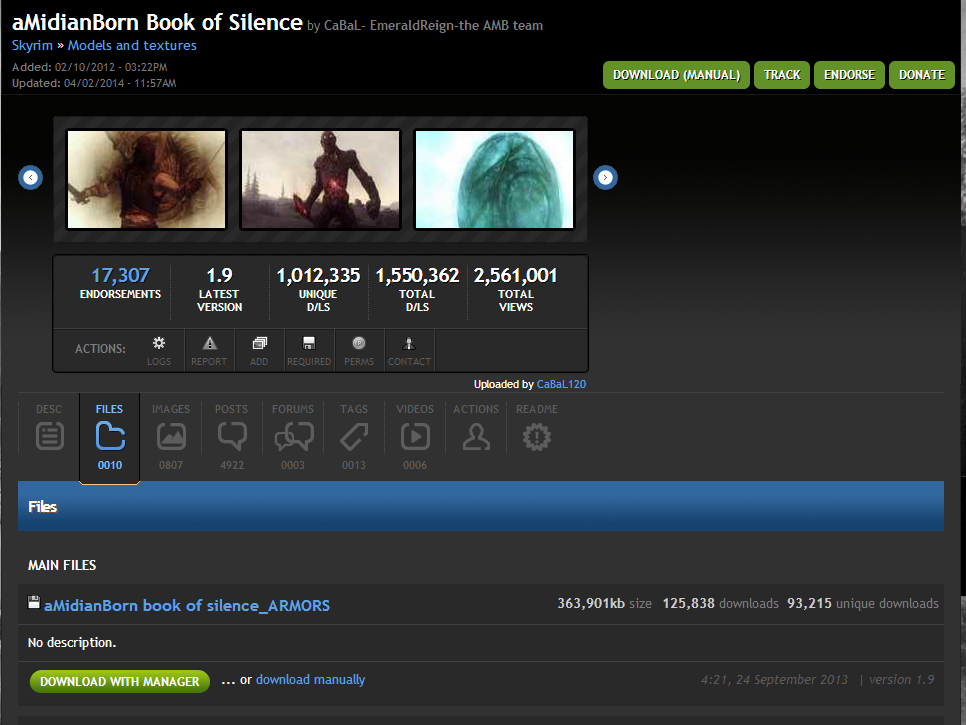Open uploader CaBaL120 profile link
The image size is (966, 725).
click(561, 384)
